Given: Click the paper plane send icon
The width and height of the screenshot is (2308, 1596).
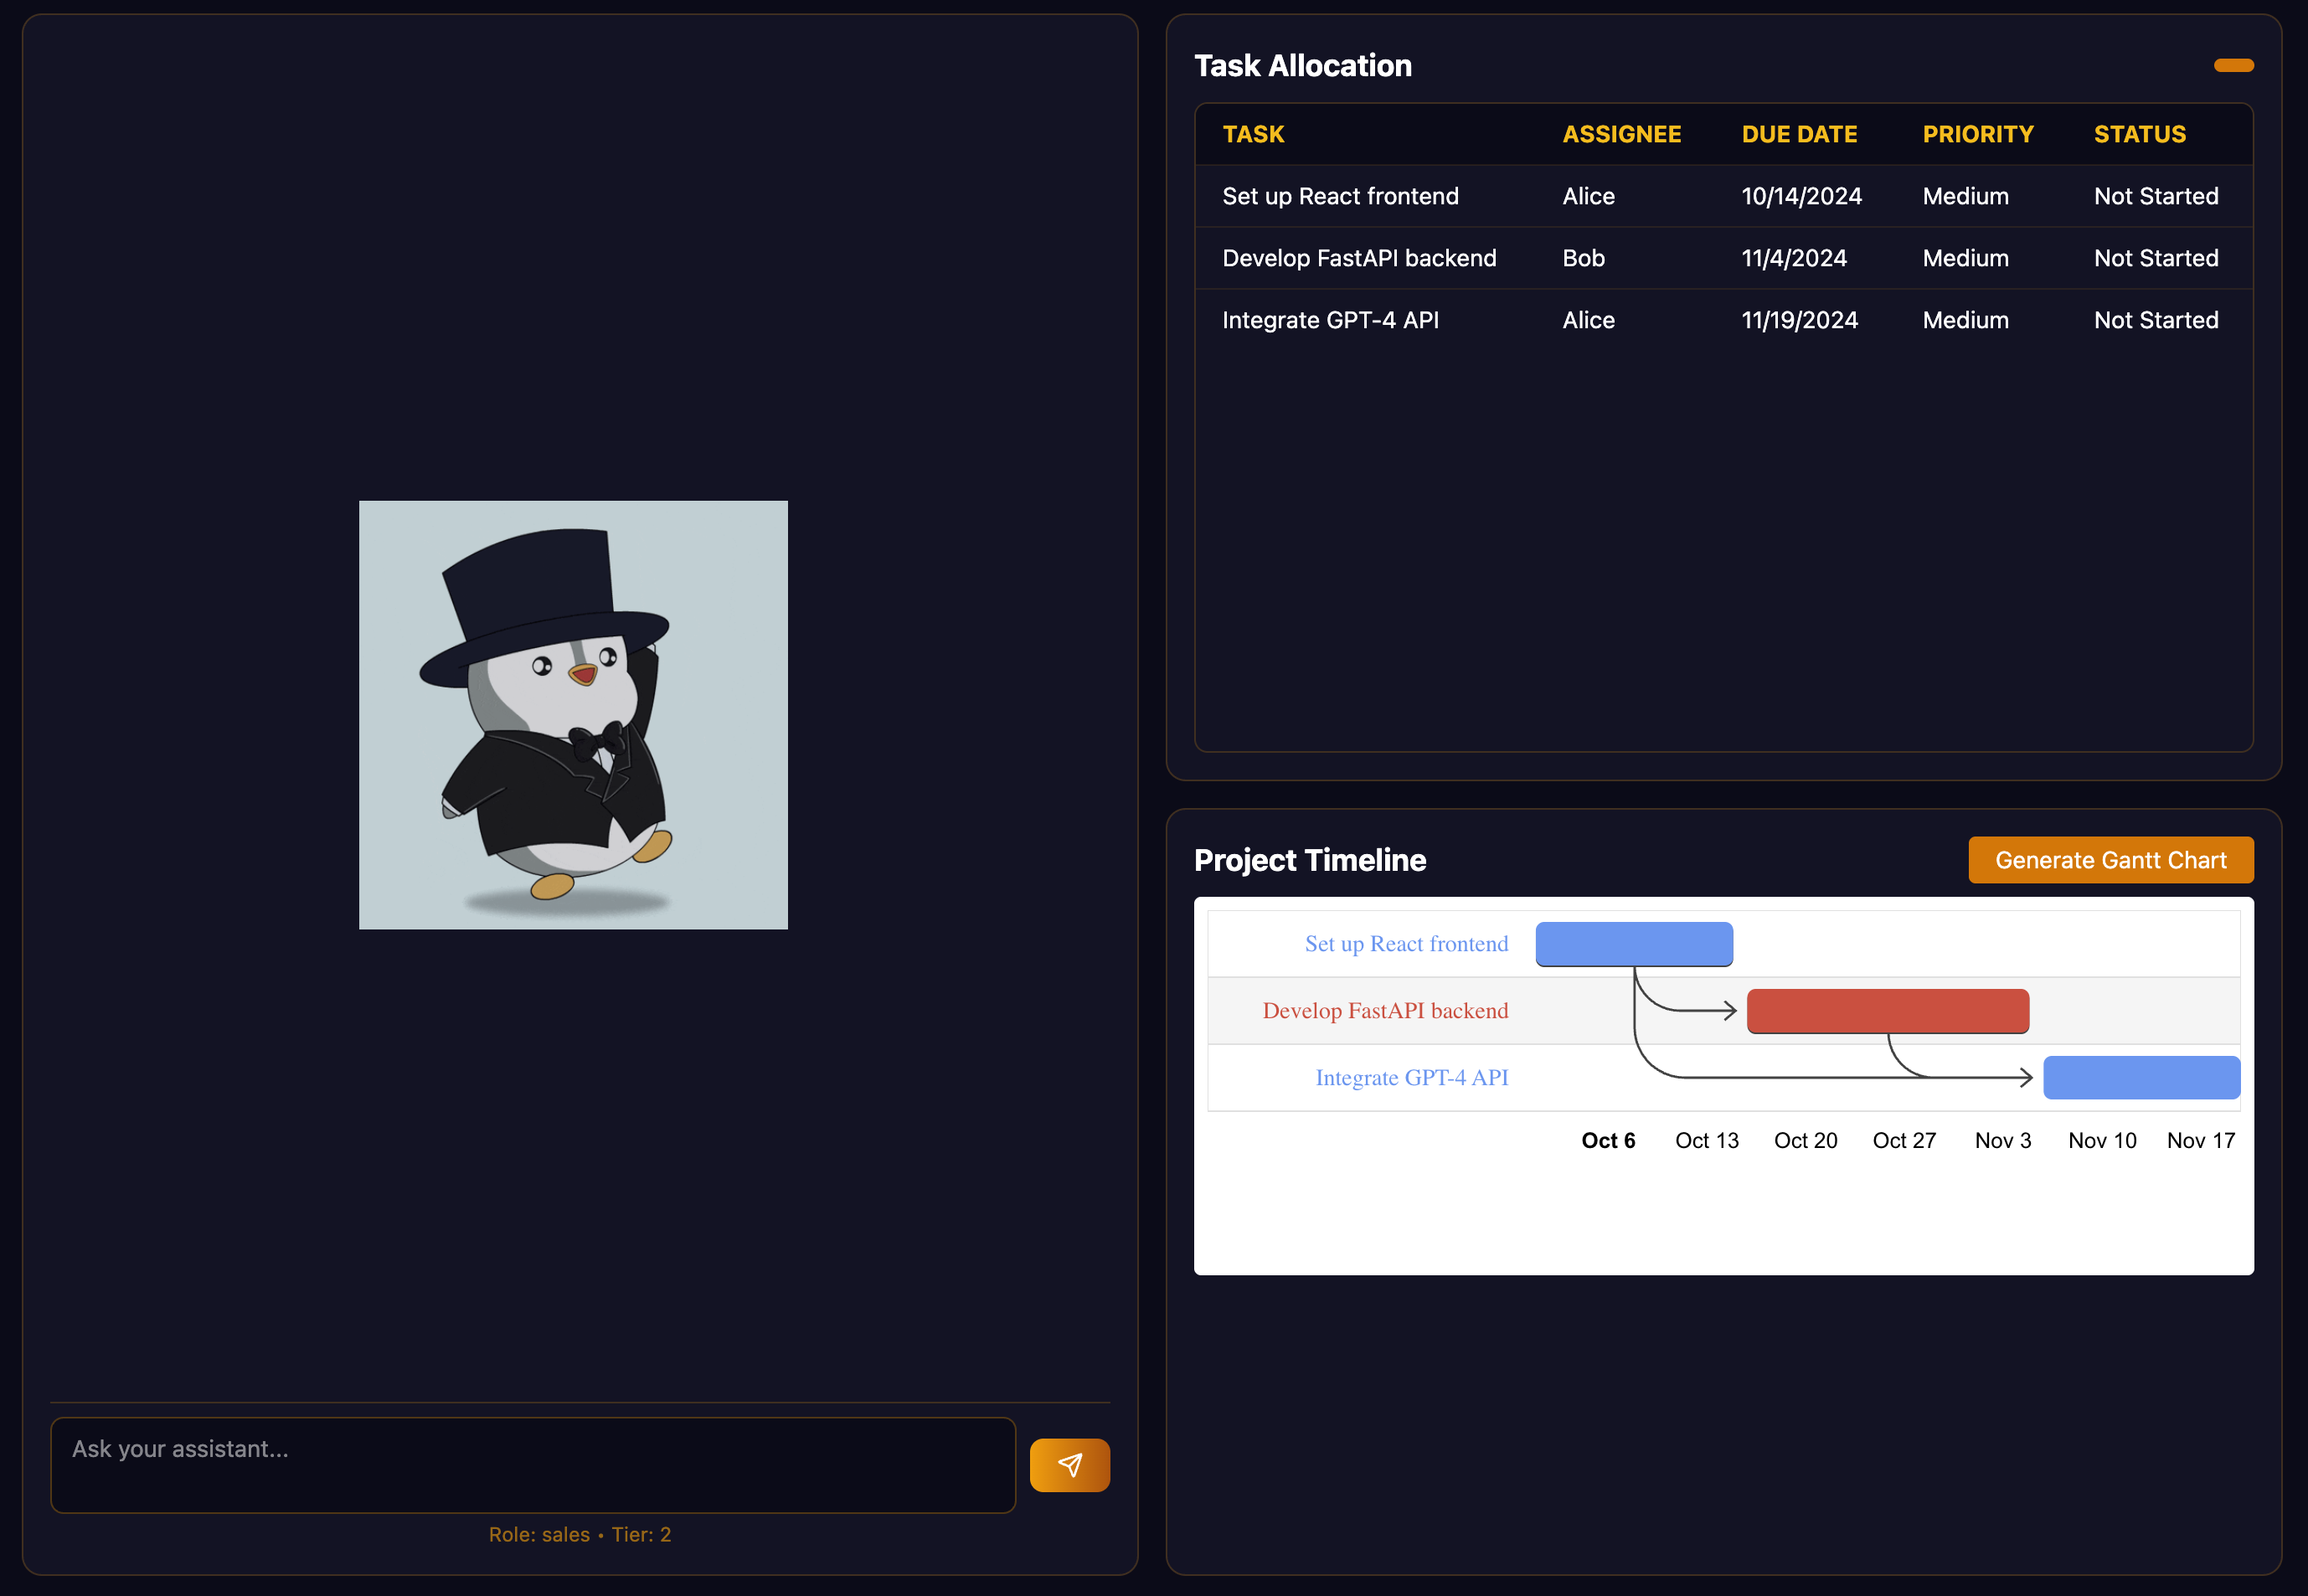Looking at the screenshot, I should (x=1069, y=1465).
